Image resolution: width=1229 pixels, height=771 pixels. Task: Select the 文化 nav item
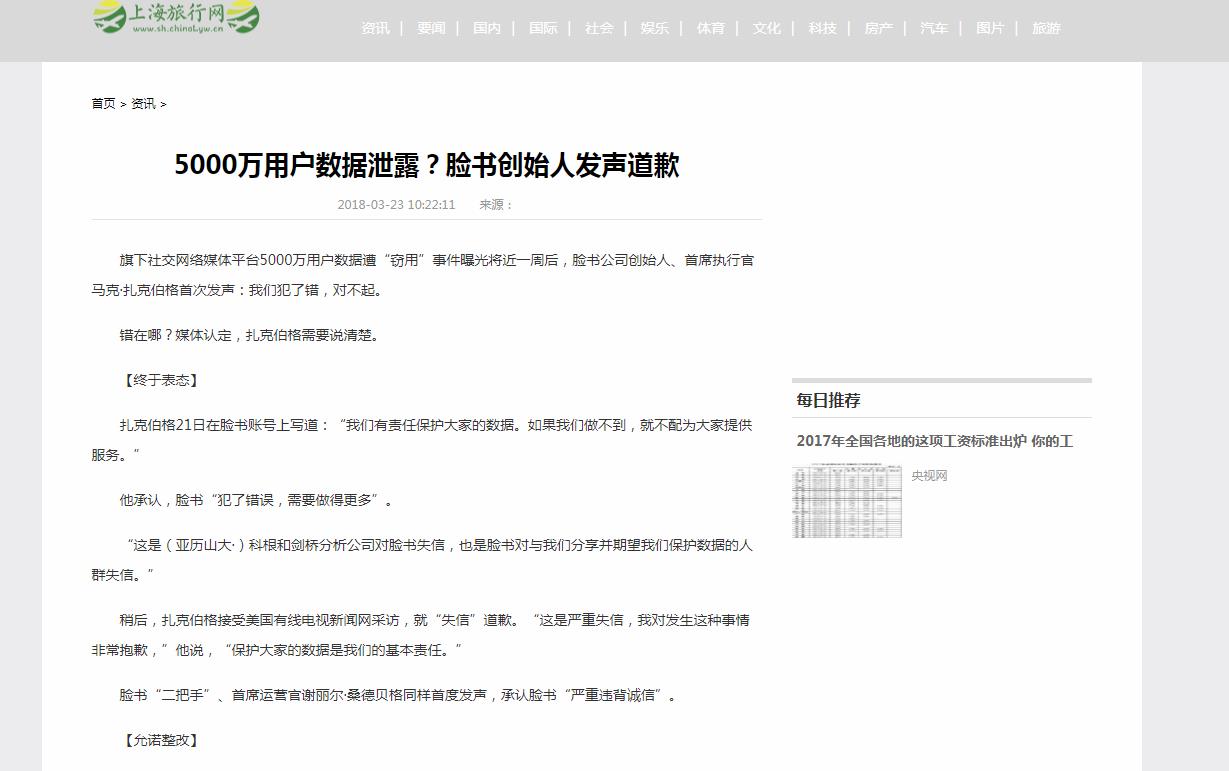(x=767, y=28)
